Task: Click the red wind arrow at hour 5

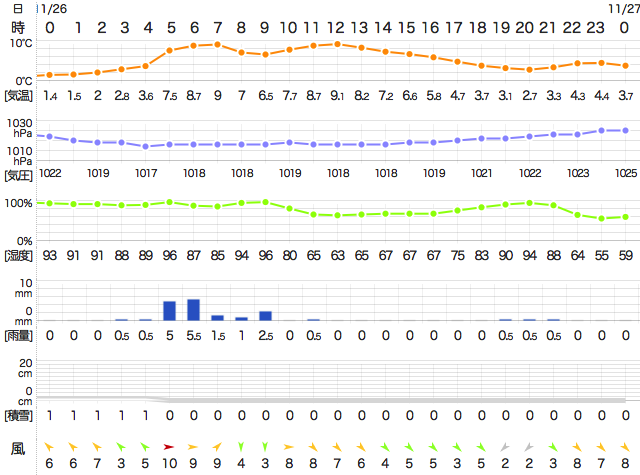Action: tap(169, 446)
